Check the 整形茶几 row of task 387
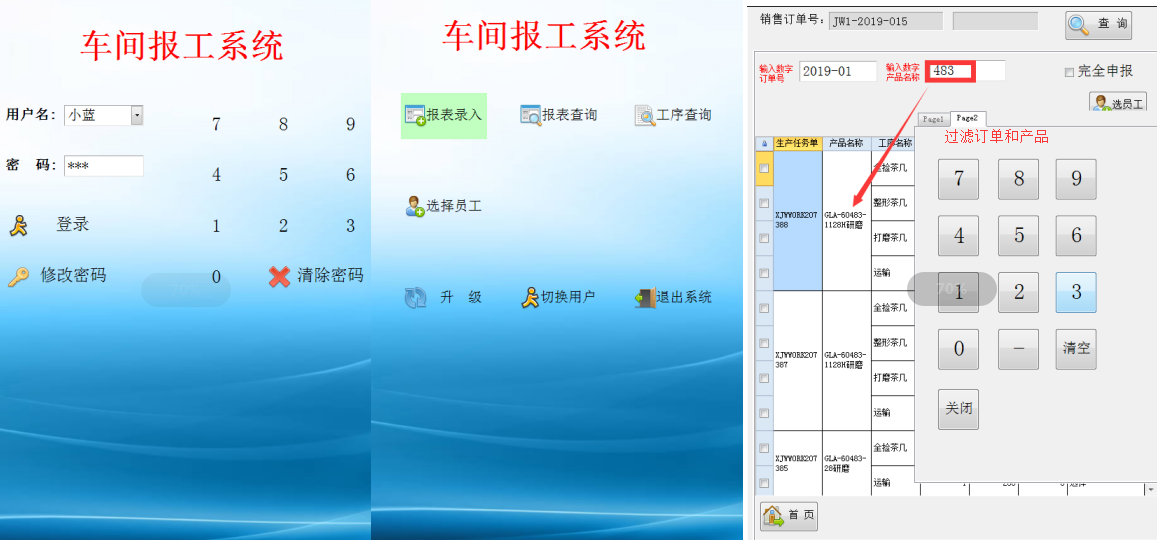Viewport: 1157px width, 540px height. (764, 343)
